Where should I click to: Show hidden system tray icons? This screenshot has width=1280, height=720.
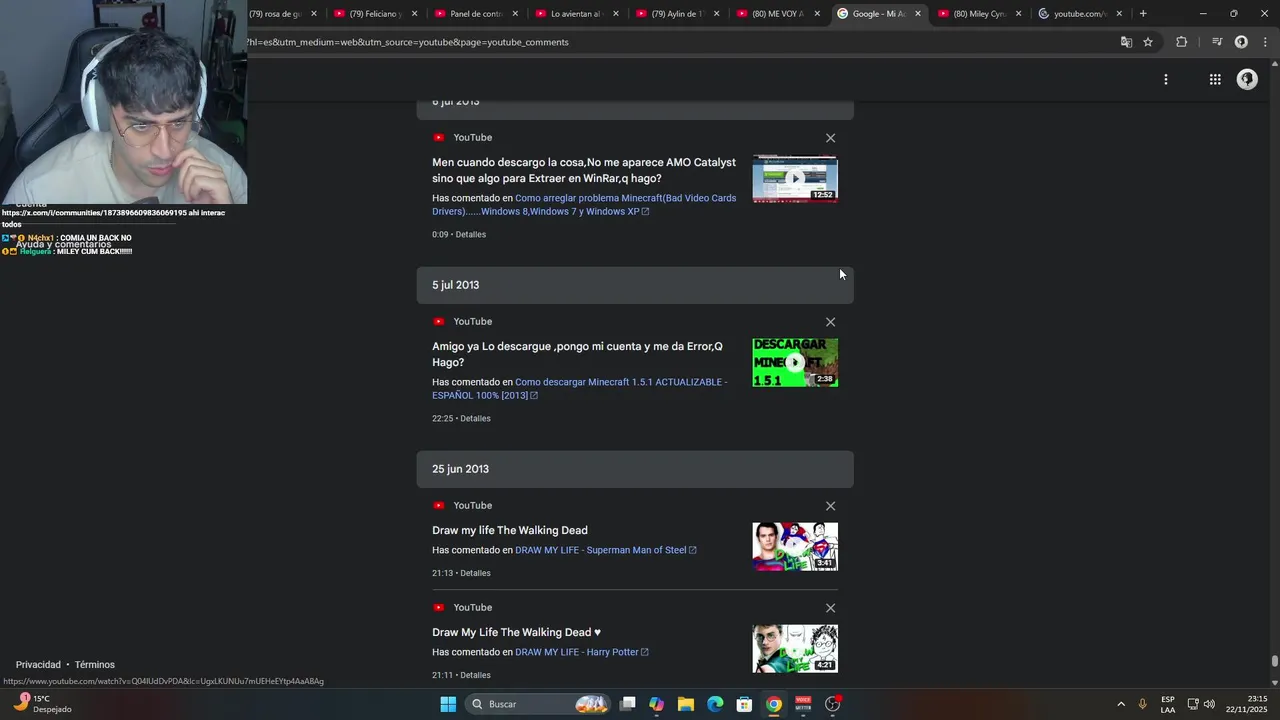point(1121,704)
